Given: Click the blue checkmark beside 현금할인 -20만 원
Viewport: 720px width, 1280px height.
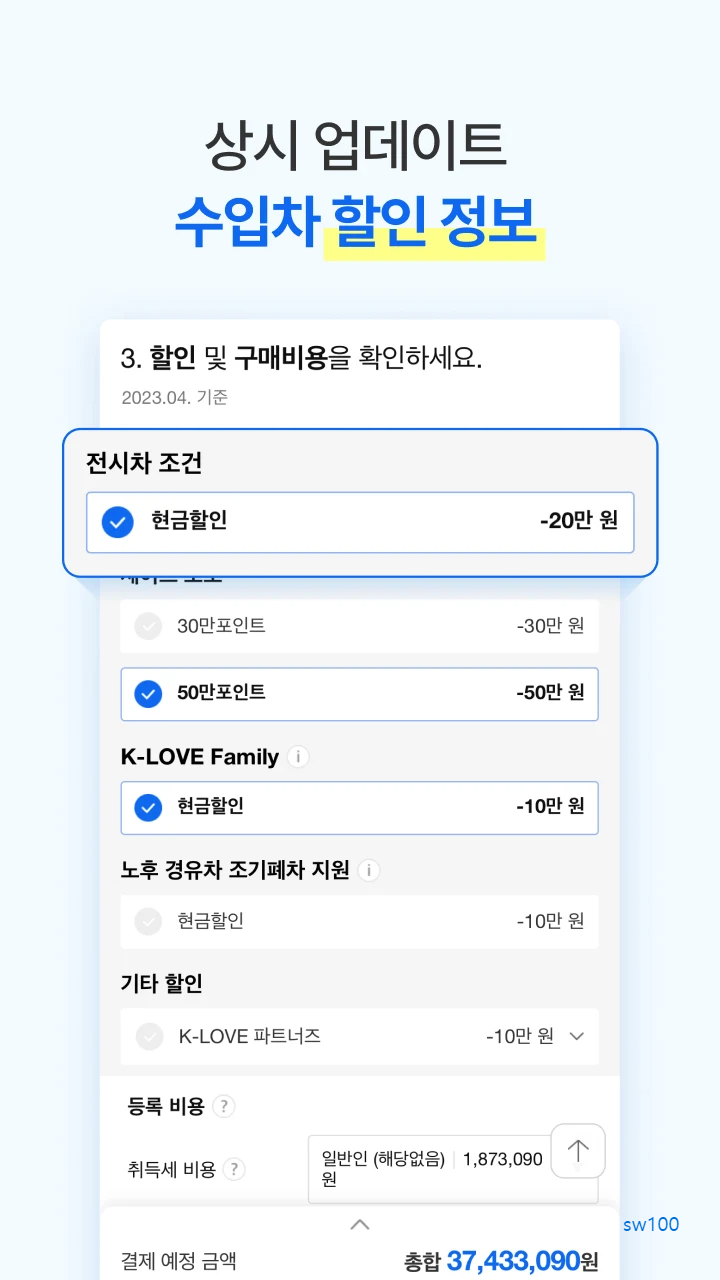Looking at the screenshot, I should tap(117, 522).
